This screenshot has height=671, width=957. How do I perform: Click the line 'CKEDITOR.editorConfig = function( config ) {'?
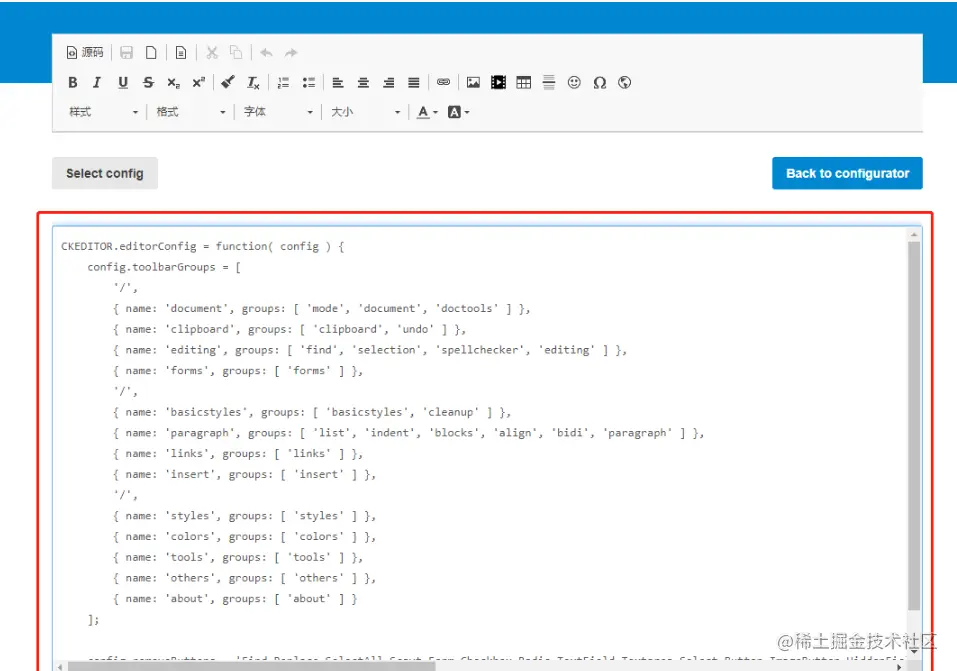pyautogui.click(x=203, y=247)
